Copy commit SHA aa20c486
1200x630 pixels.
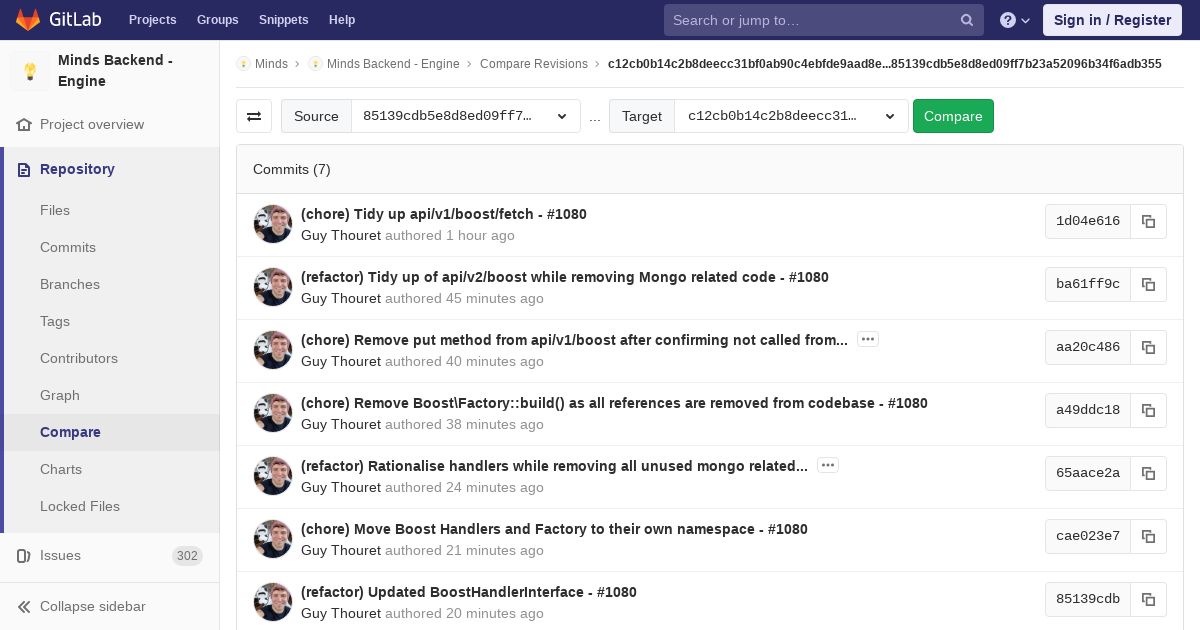pos(1148,347)
